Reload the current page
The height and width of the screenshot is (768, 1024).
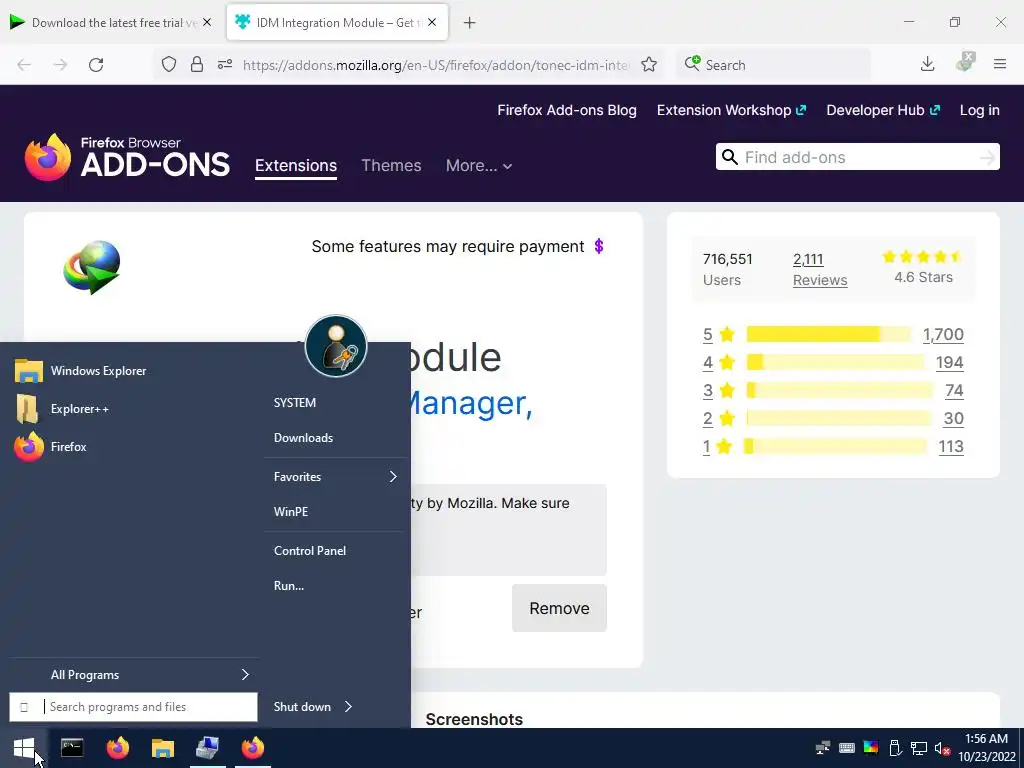96,65
